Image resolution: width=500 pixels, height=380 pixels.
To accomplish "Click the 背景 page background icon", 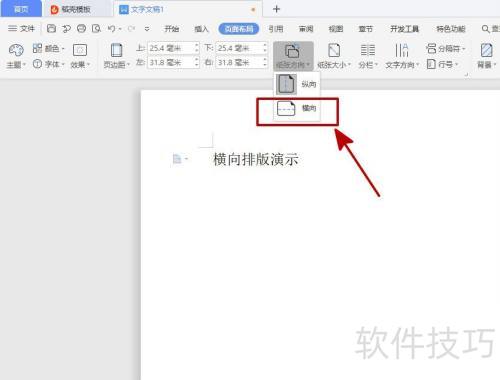I will click(487, 50).
